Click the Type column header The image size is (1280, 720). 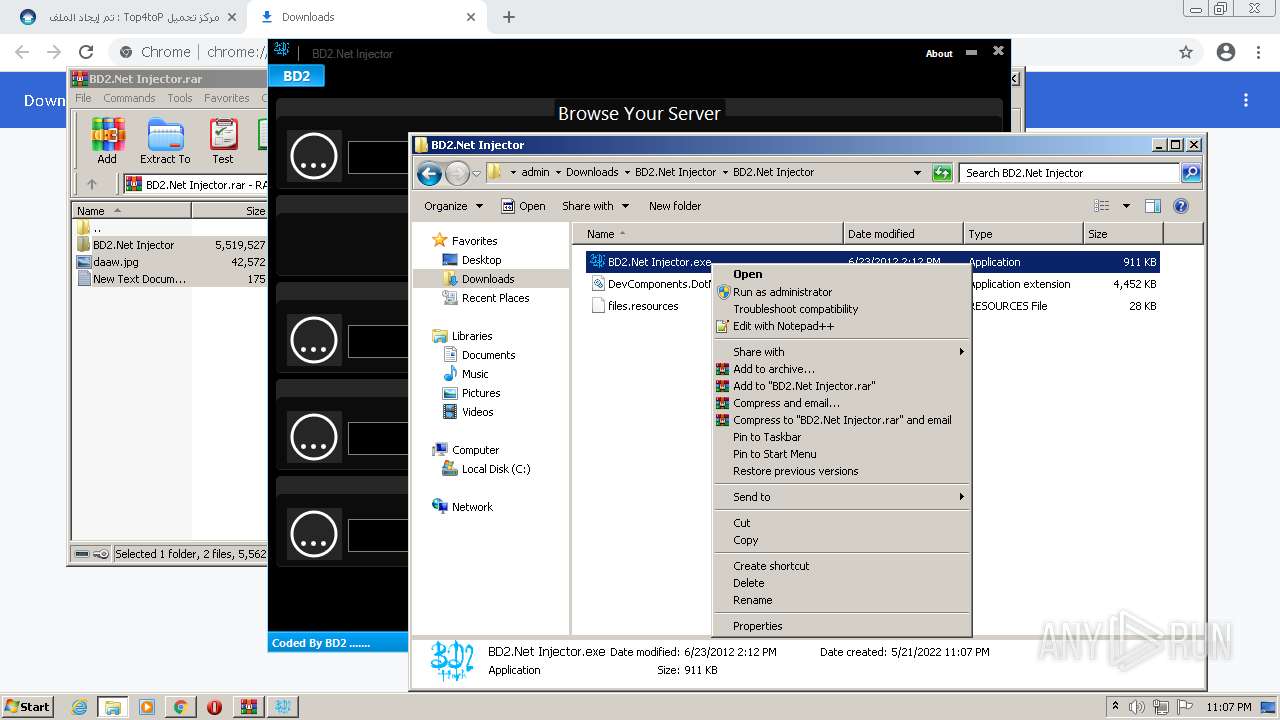tap(1023, 234)
